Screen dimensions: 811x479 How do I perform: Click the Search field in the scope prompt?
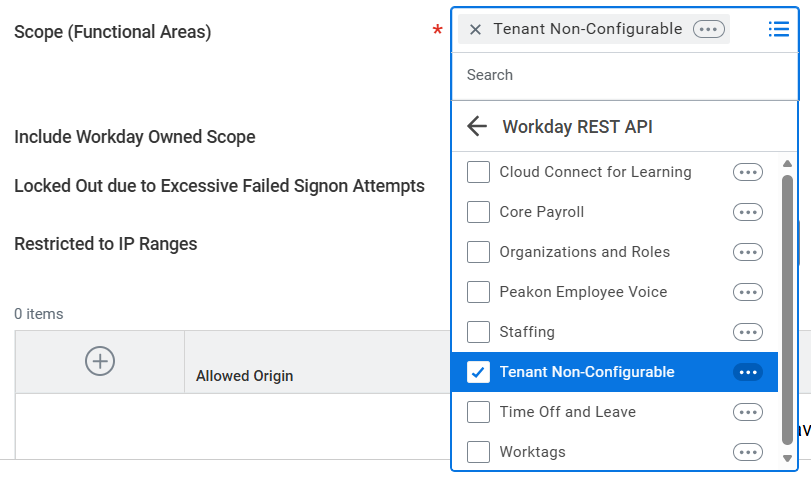coord(624,75)
